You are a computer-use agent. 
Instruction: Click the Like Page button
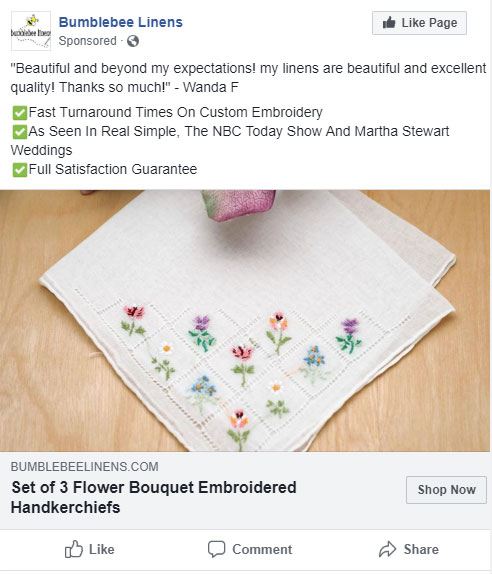(419, 23)
